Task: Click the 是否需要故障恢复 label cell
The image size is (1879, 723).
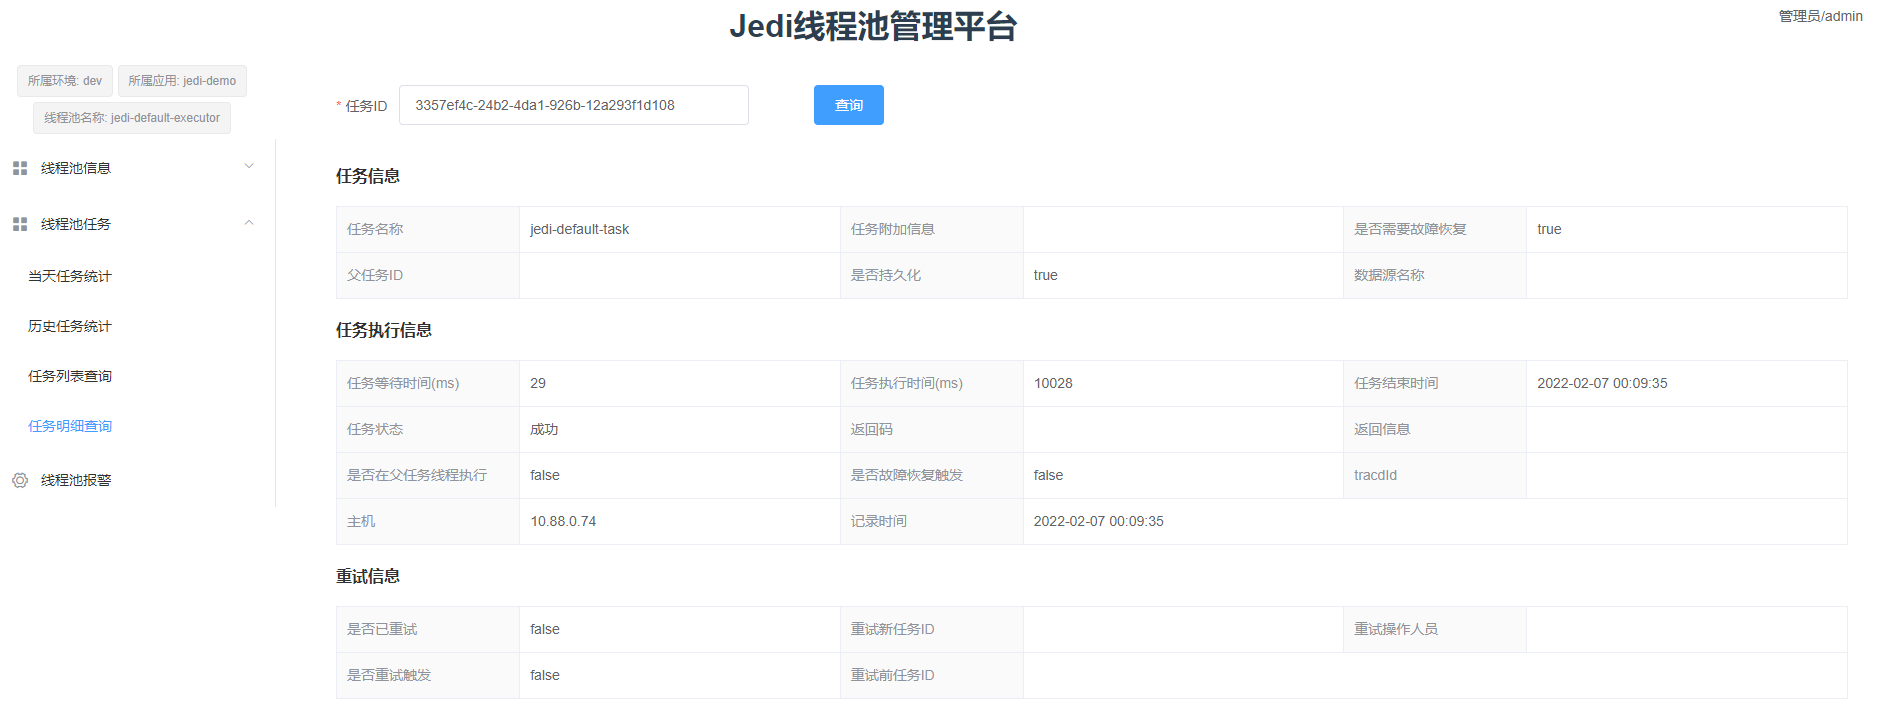Action: coord(1435,229)
